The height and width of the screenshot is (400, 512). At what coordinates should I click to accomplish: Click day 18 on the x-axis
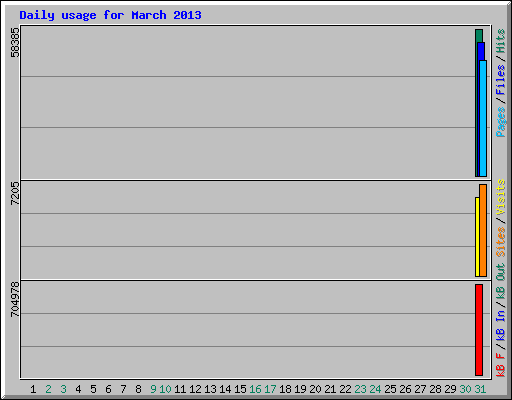click(285, 389)
